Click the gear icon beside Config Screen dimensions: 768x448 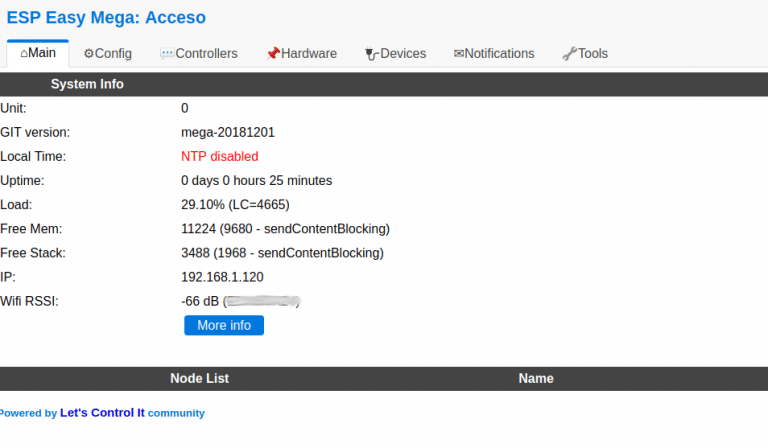point(89,54)
